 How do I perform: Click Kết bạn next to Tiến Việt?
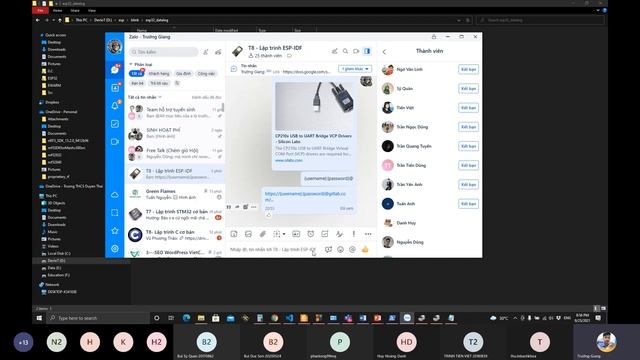tap(468, 108)
